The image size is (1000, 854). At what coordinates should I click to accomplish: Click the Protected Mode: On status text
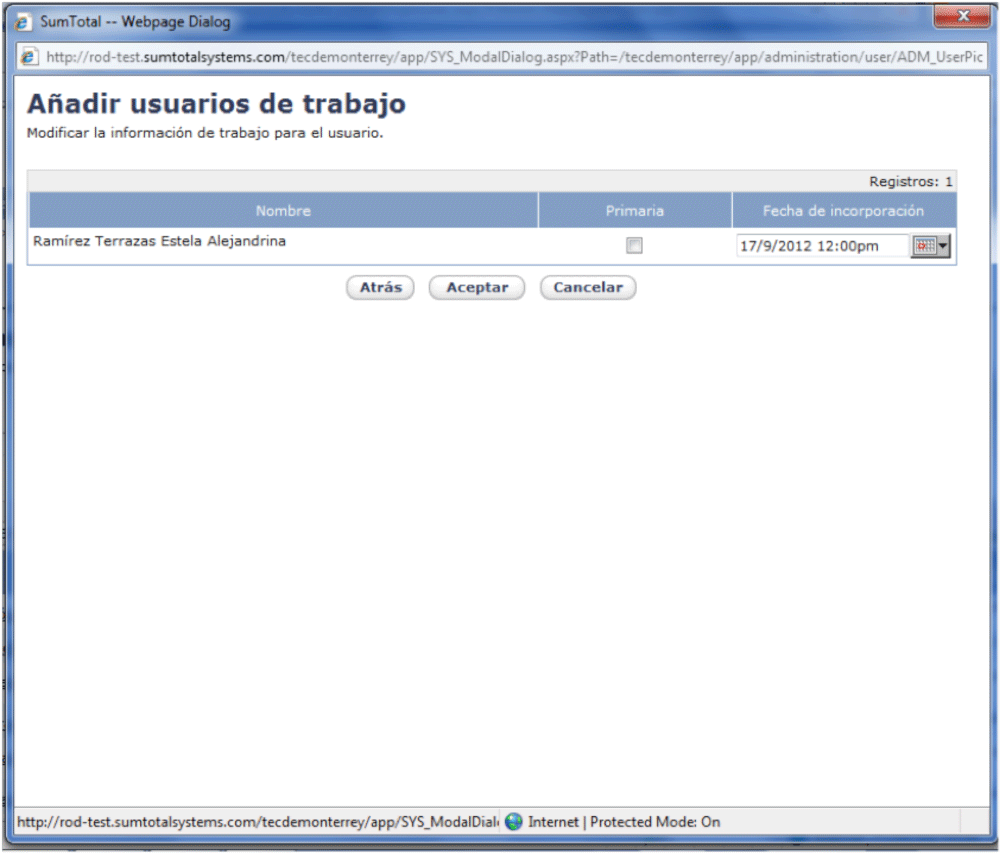point(655,822)
